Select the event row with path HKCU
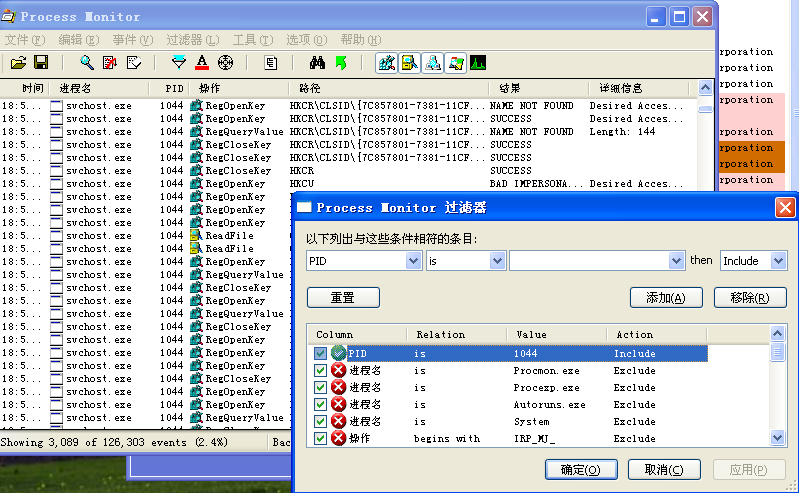 349,184
